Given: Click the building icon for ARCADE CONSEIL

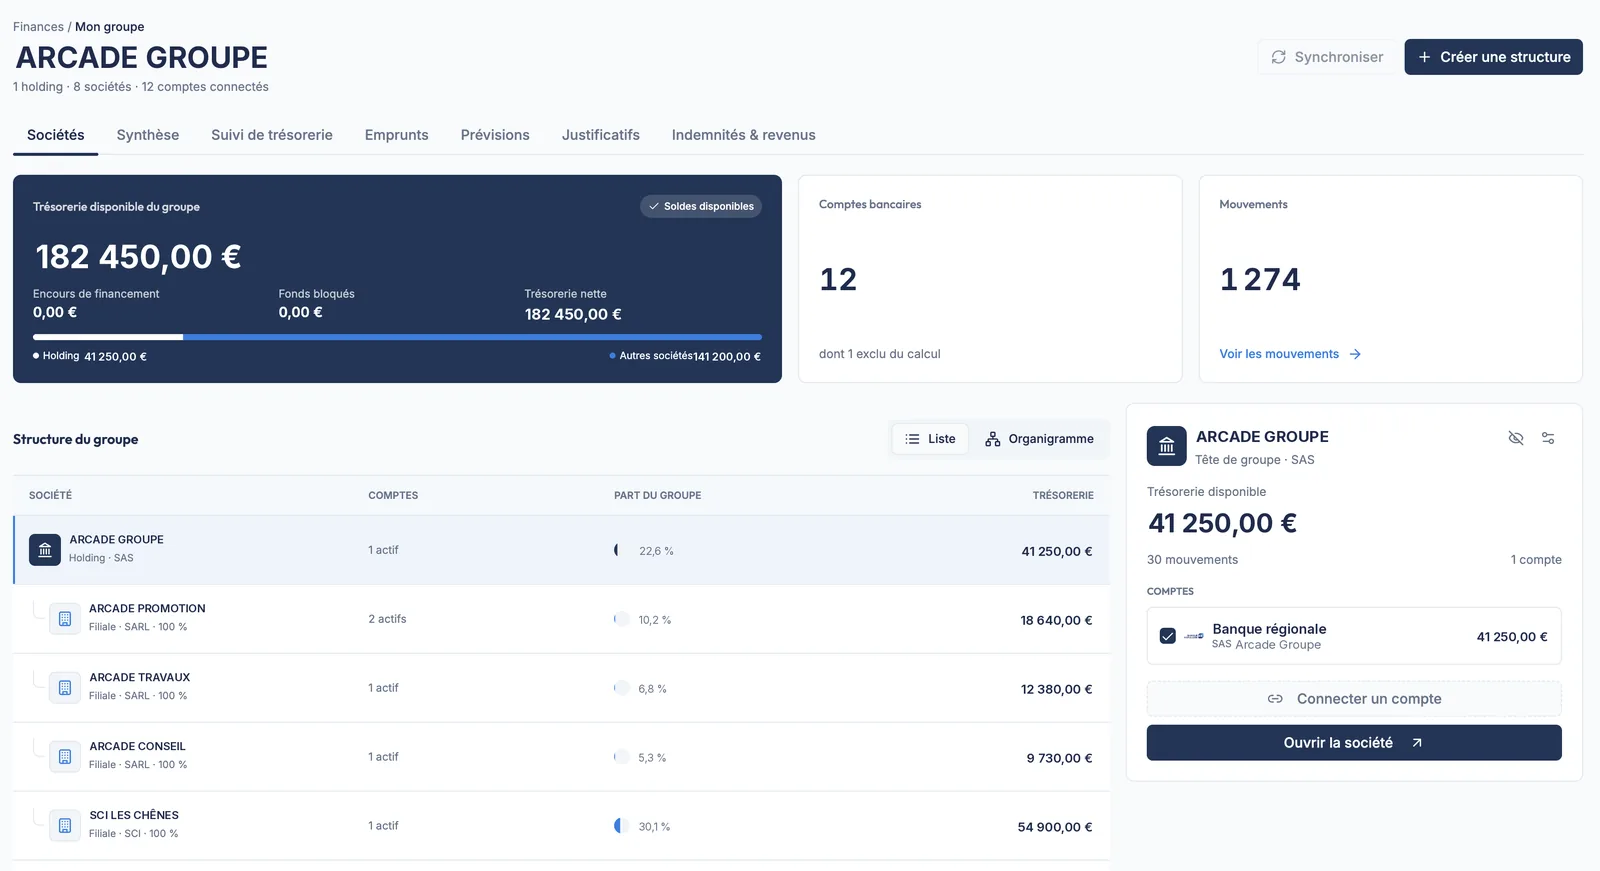Looking at the screenshot, I should [x=65, y=757].
